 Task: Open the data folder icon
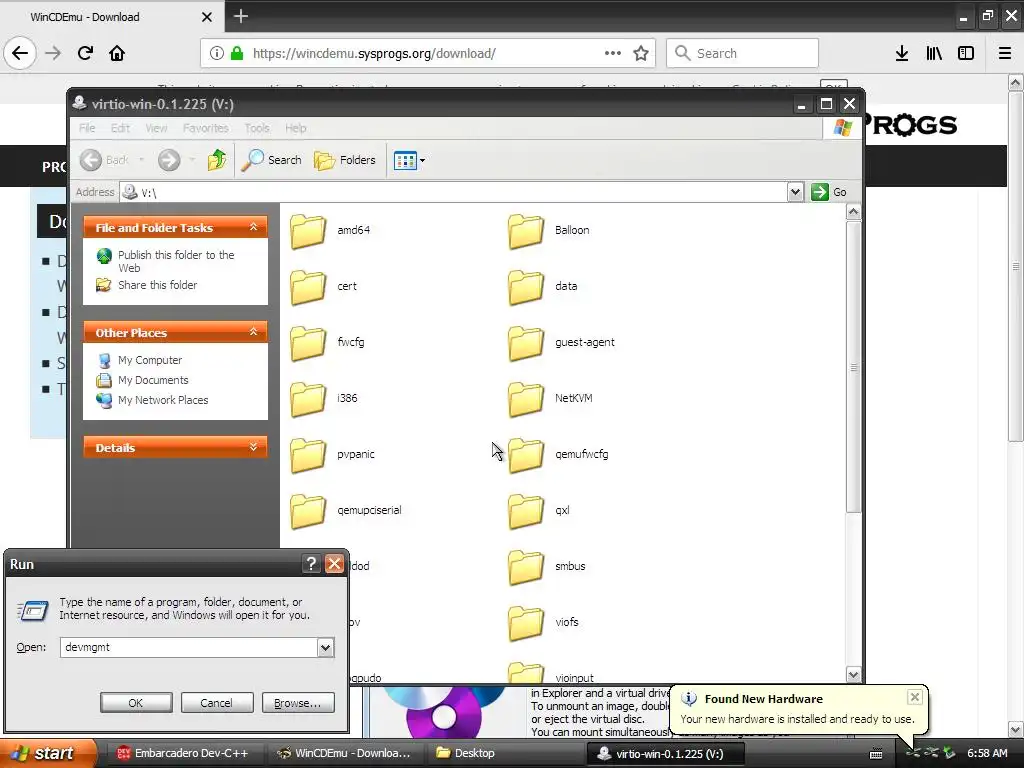tap(526, 287)
